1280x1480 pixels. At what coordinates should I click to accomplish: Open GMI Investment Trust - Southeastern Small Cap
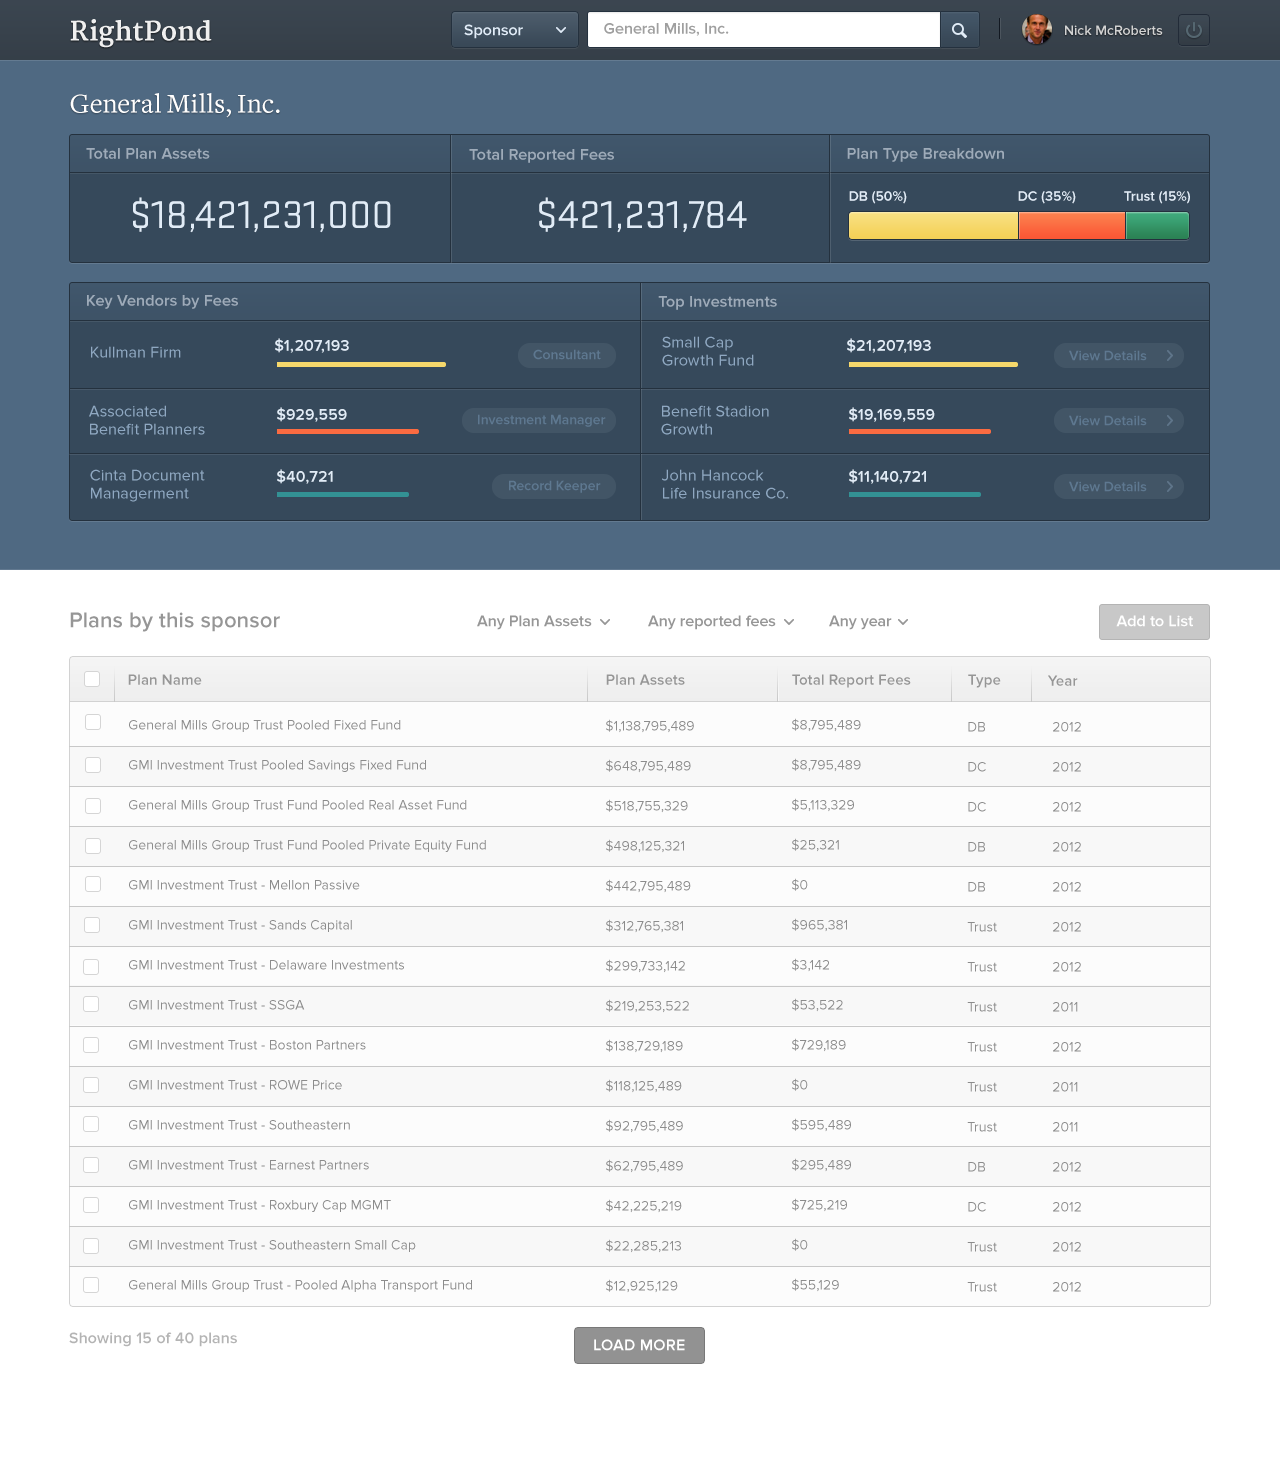272,1245
